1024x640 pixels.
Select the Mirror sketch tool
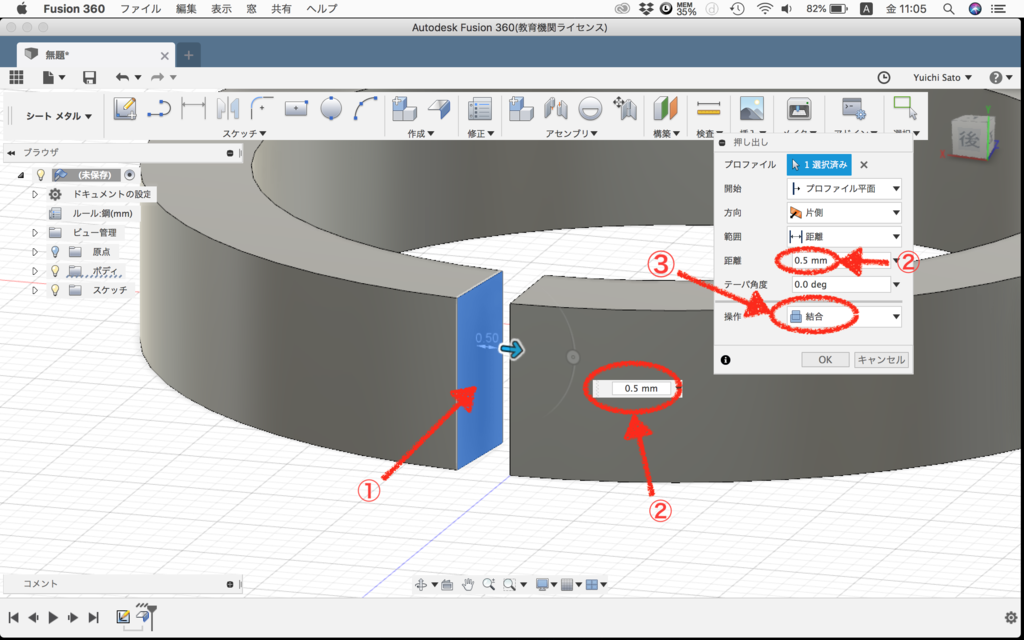pos(228,108)
